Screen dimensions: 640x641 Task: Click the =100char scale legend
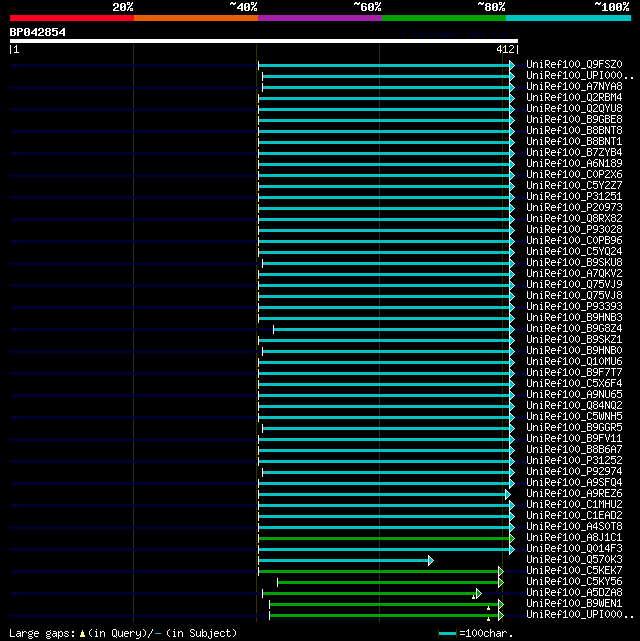coord(476,634)
